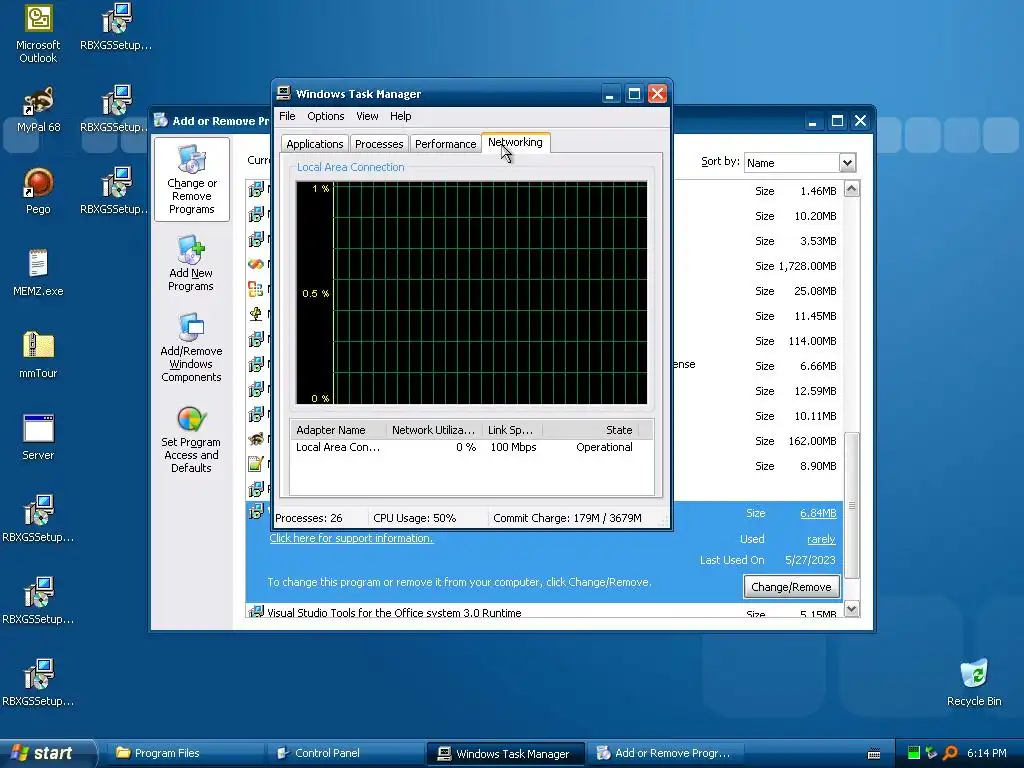Click the 6.84MB size link
This screenshot has width=1024, height=768.
coord(818,513)
